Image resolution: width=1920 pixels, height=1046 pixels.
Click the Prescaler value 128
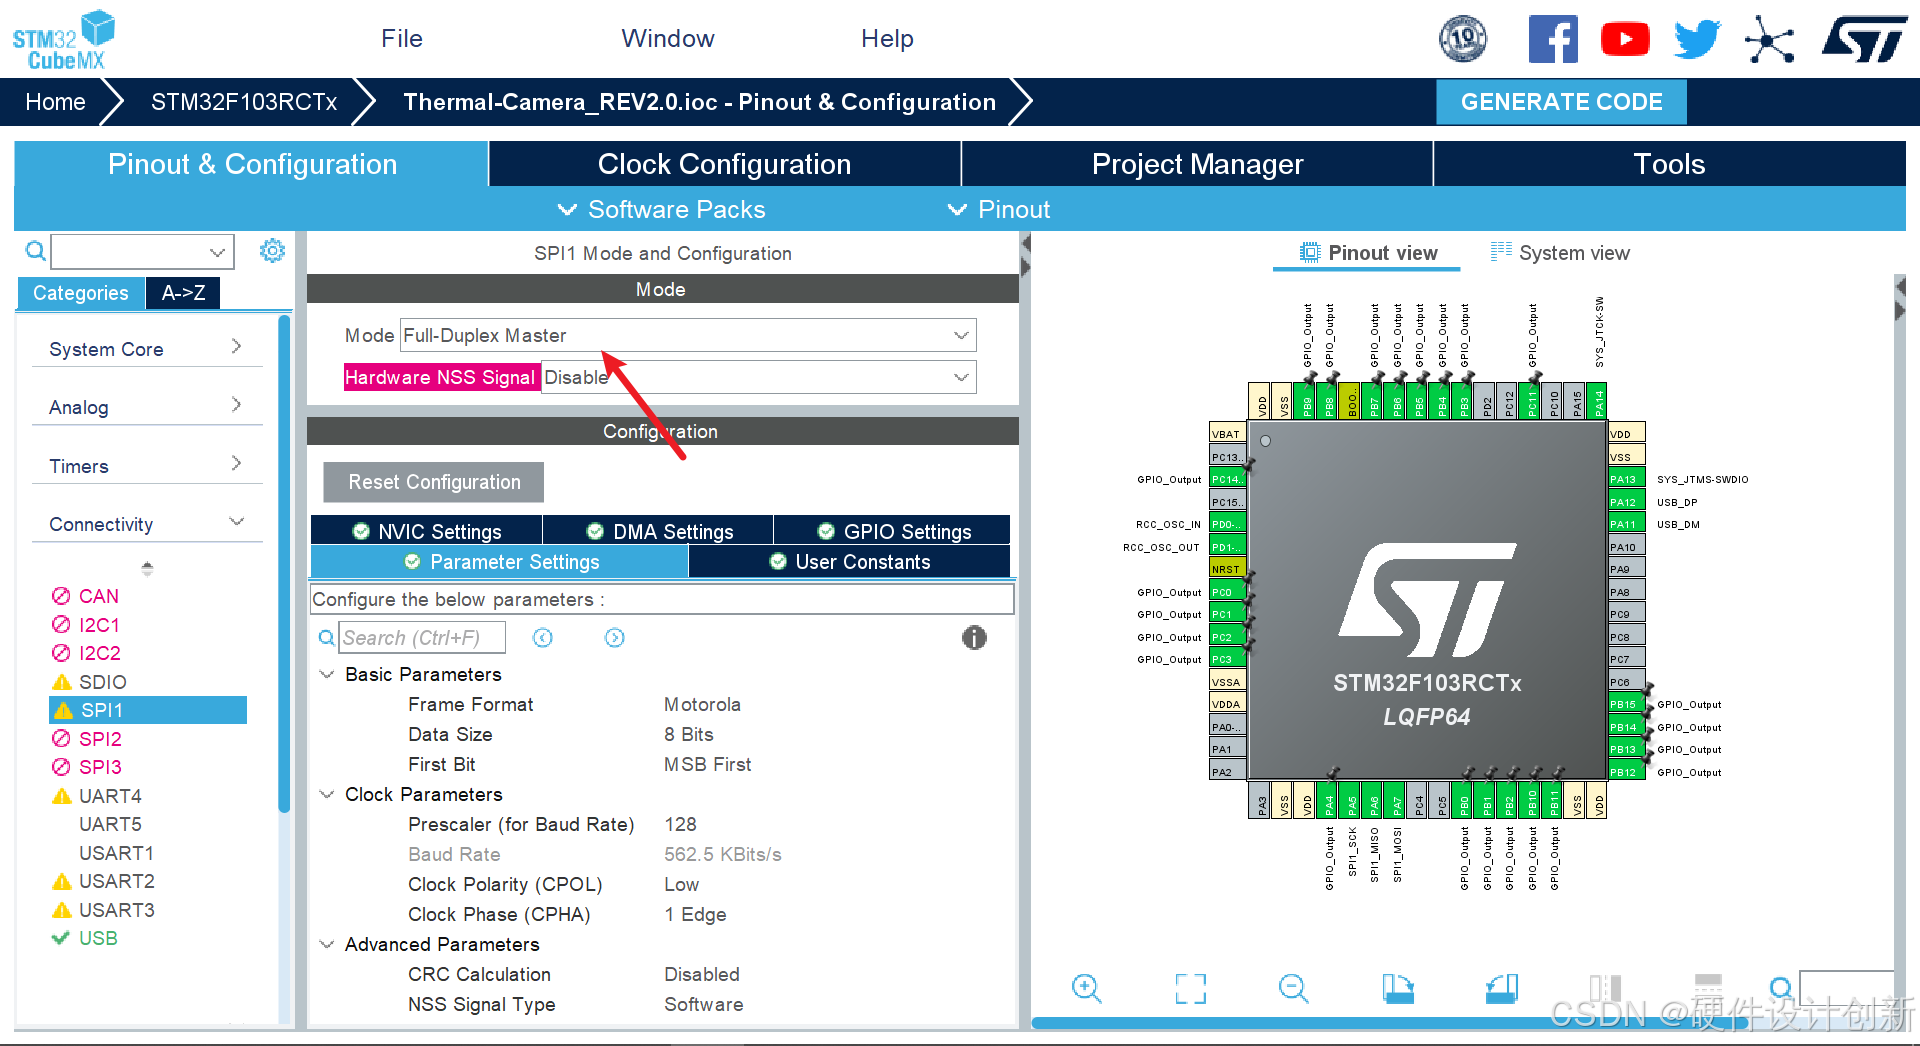pos(681,825)
